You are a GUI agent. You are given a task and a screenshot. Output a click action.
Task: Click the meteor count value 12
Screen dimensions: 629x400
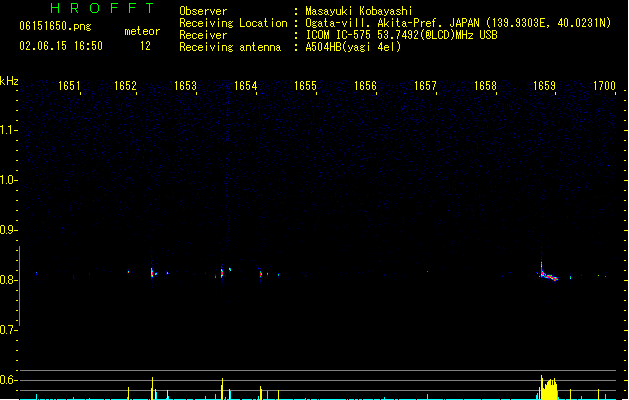[145, 46]
